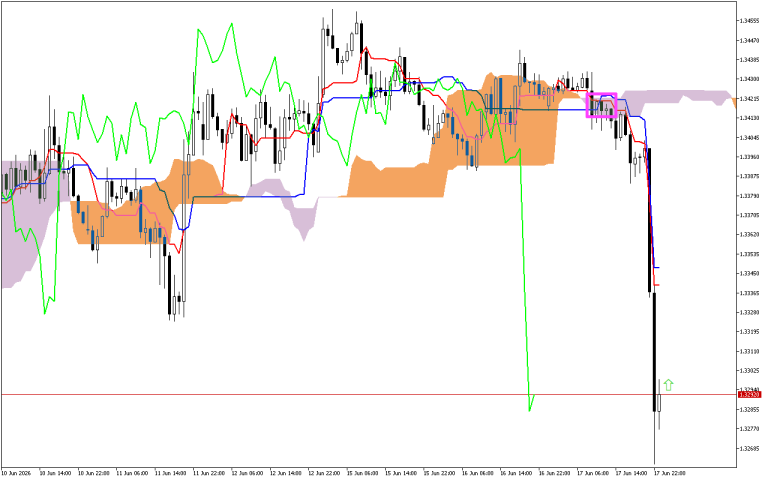Viewport: 768px width, 480px height.
Task: Click the 11 Jun 14:00 time label
Action: [170, 473]
